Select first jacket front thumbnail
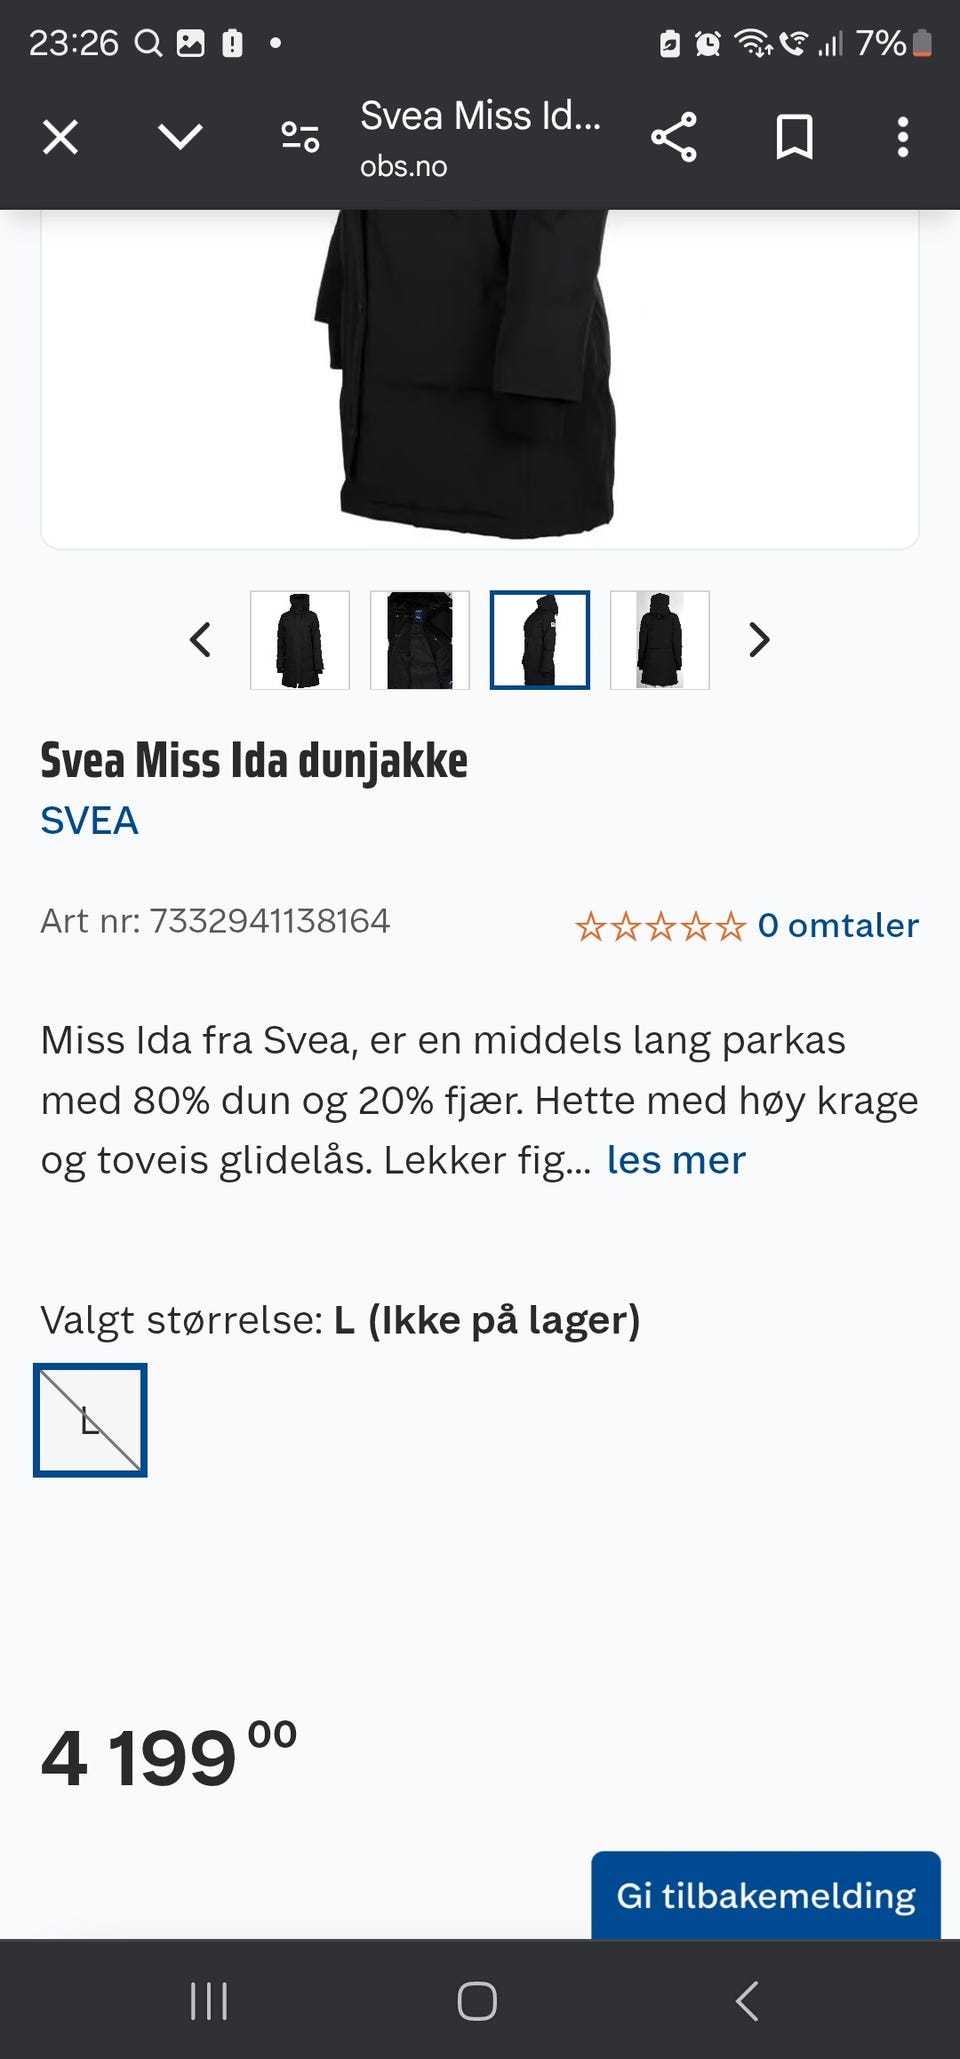This screenshot has height=2059, width=960. click(x=300, y=640)
